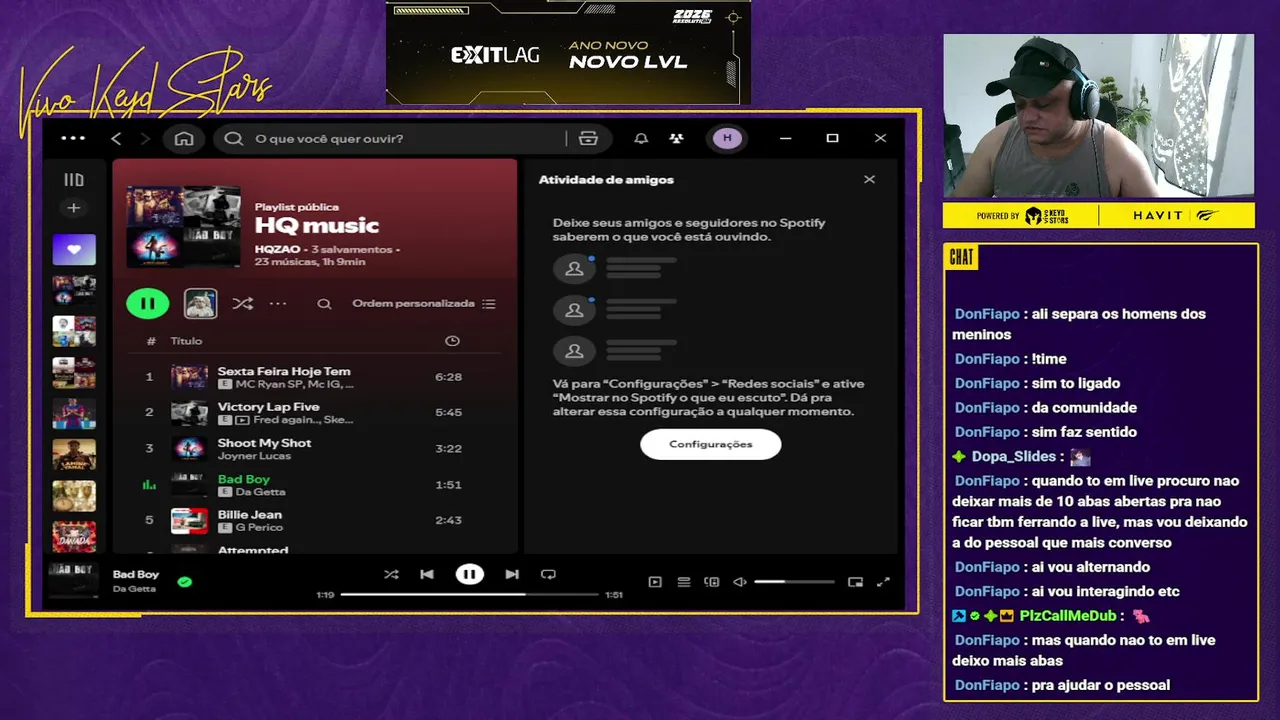Screen dimensions: 1280x720
Task: Open the Friend Activity icon in the top bar
Action: pos(677,138)
